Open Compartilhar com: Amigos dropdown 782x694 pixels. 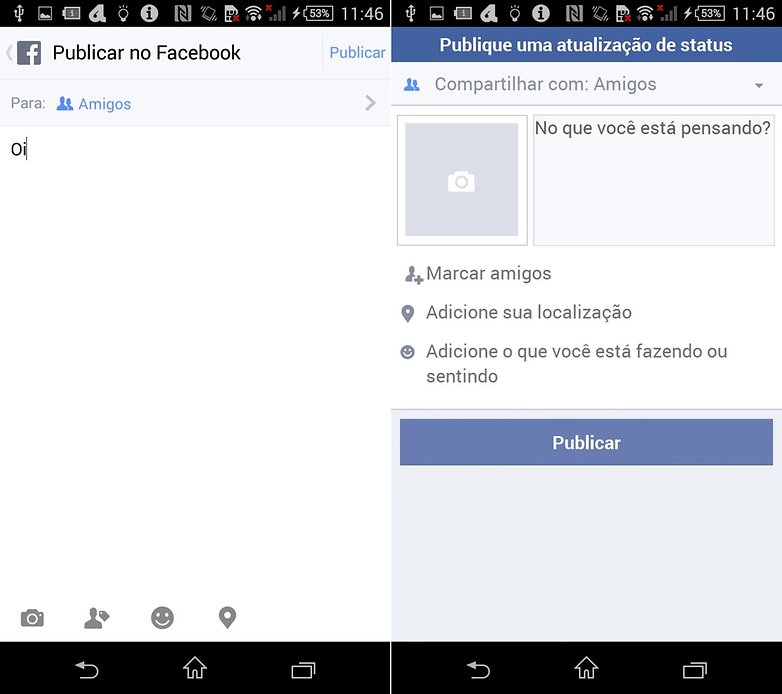click(x=586, y=84)
